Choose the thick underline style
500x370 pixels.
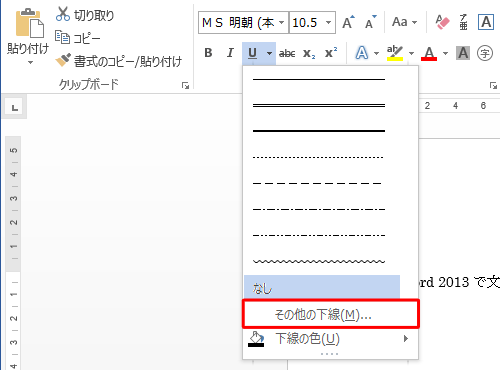point(319,131)
